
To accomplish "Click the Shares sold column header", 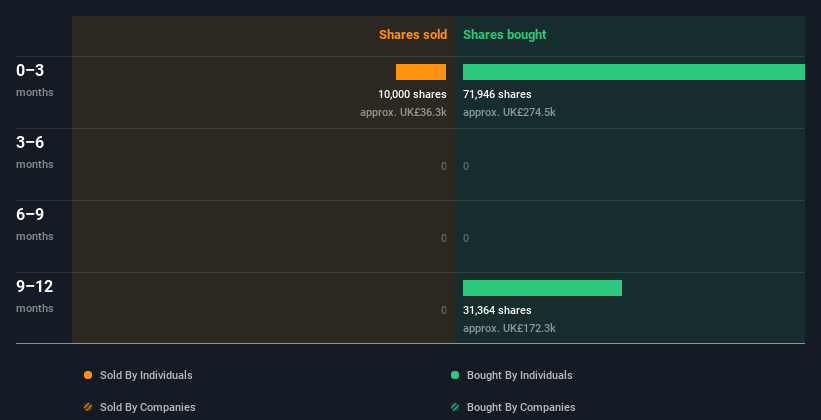I will 413,35.
